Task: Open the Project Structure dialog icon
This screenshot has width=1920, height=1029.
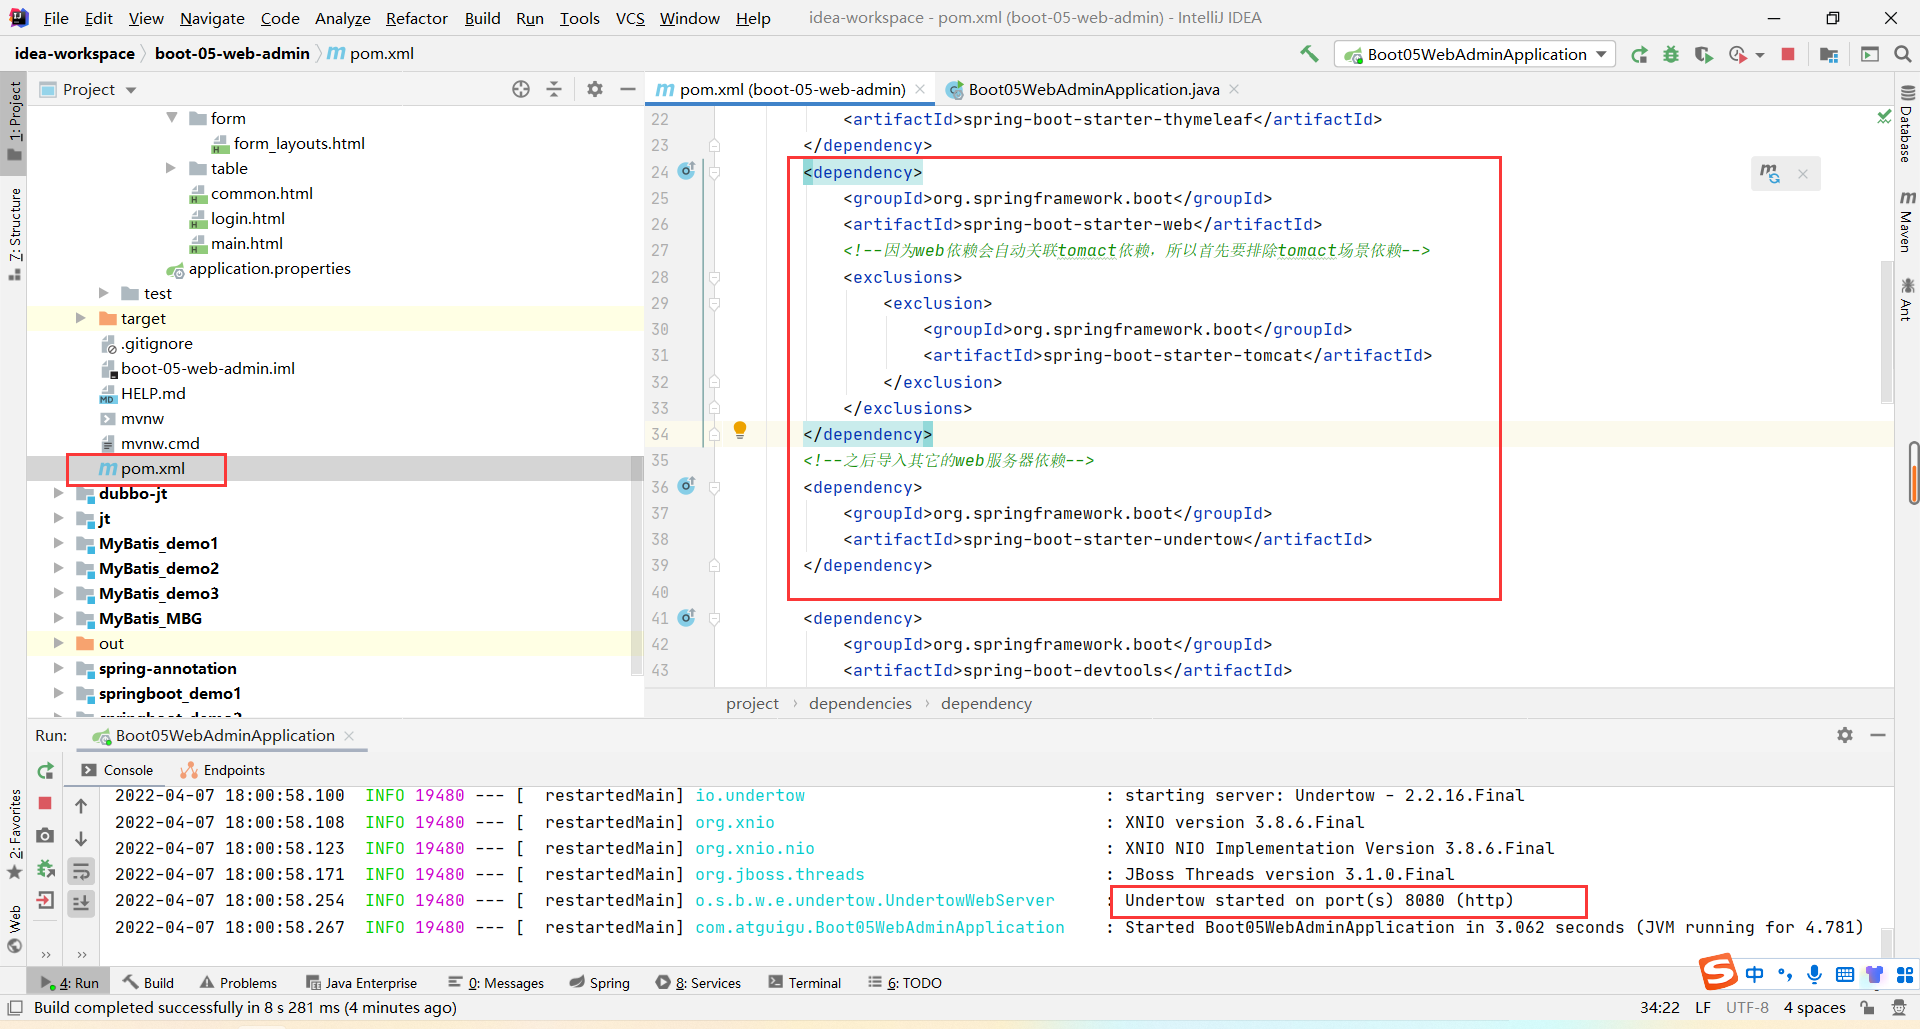Action: point(1829,54)
